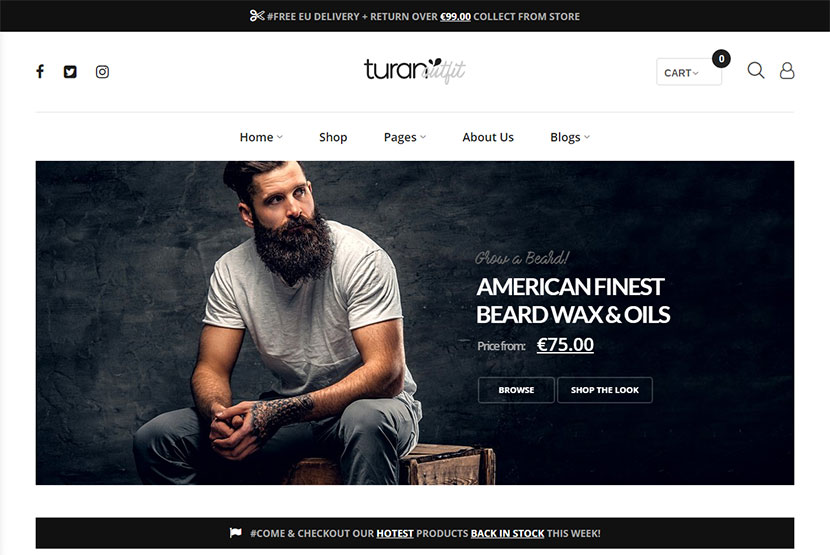Follow the BACK IN STOCK link
The width and height of the screenshot is (830, 555).
tap(507, 533)
